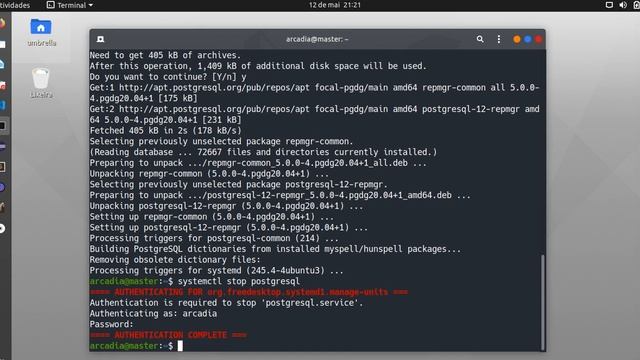
Task: Click the terminal title 'arcadia@master: ~'
Action: pos(317,39)
